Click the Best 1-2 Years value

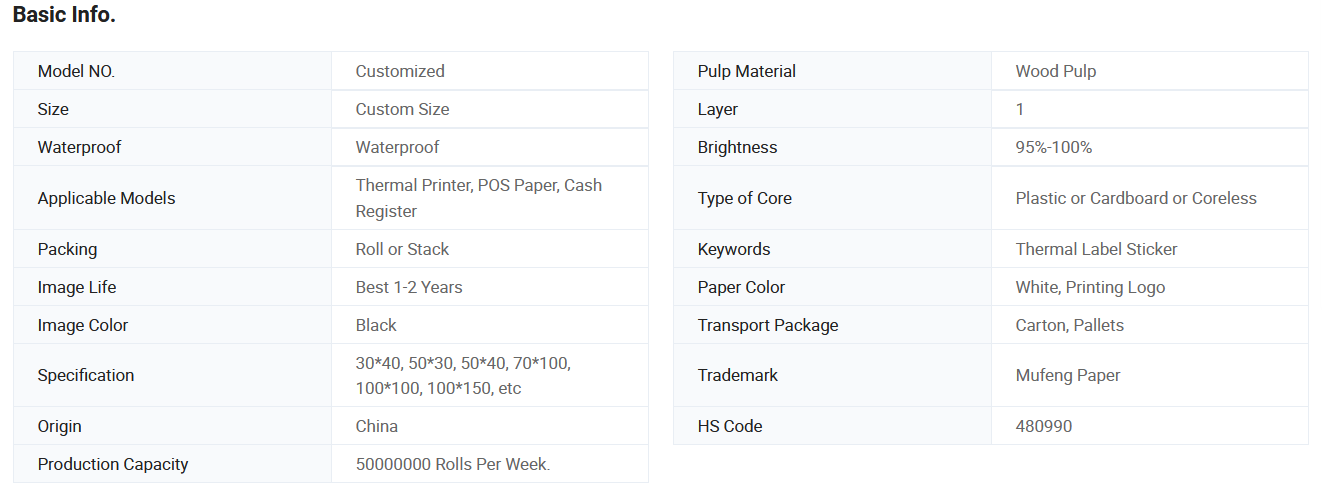[409, 287]
